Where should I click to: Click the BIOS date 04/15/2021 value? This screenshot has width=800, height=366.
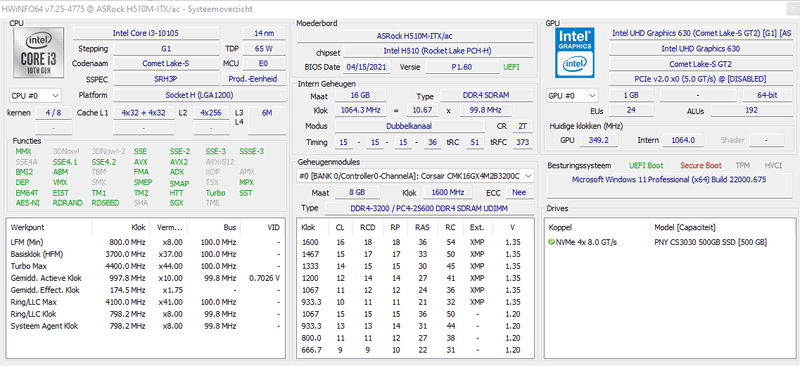(x=367, y=67)
